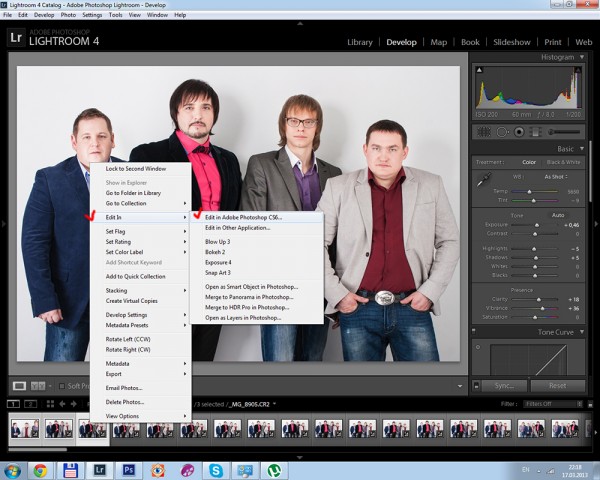Set treatment to Color
The height and width of the screenshot is (480, 600).
(x=530, y=162)
